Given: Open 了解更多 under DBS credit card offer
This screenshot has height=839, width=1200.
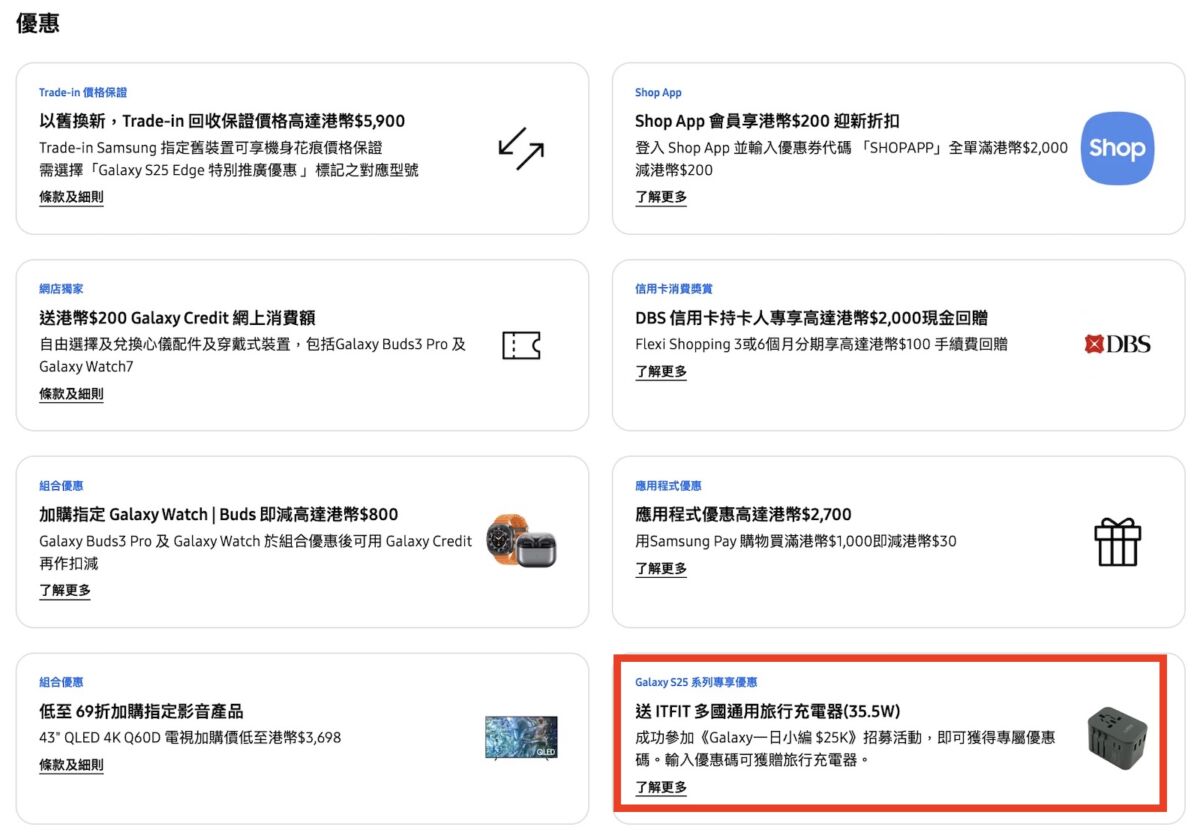Looking at the screenshot, I should [661, 372].
